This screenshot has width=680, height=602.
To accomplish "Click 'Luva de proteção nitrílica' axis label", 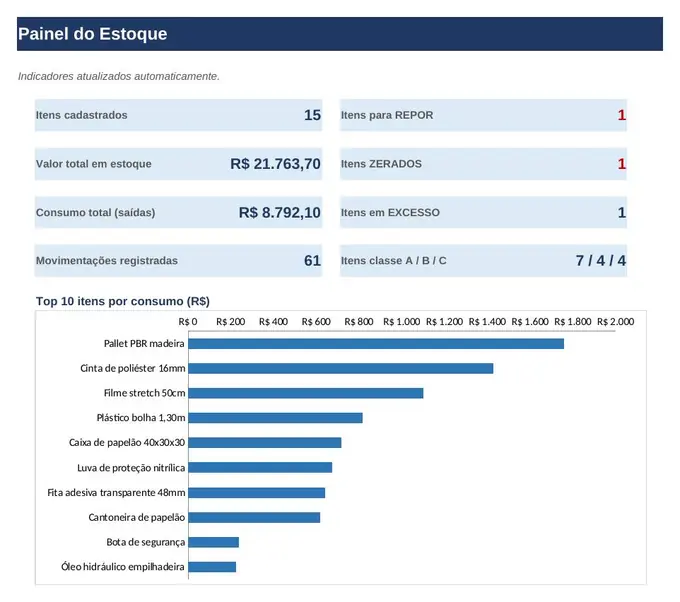I will point(131,468).
